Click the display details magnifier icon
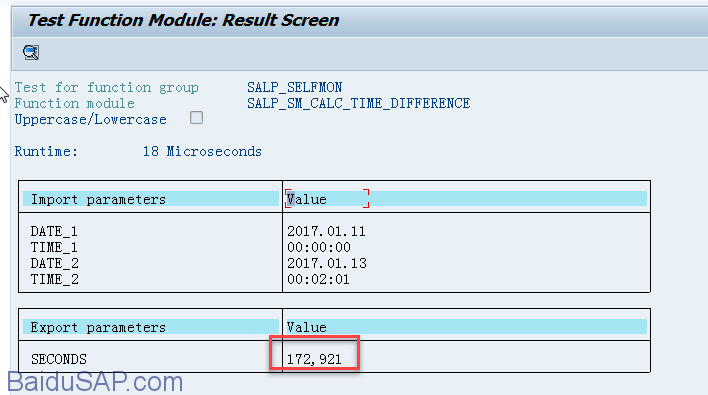708x395 pixels. tap(31, 52)
